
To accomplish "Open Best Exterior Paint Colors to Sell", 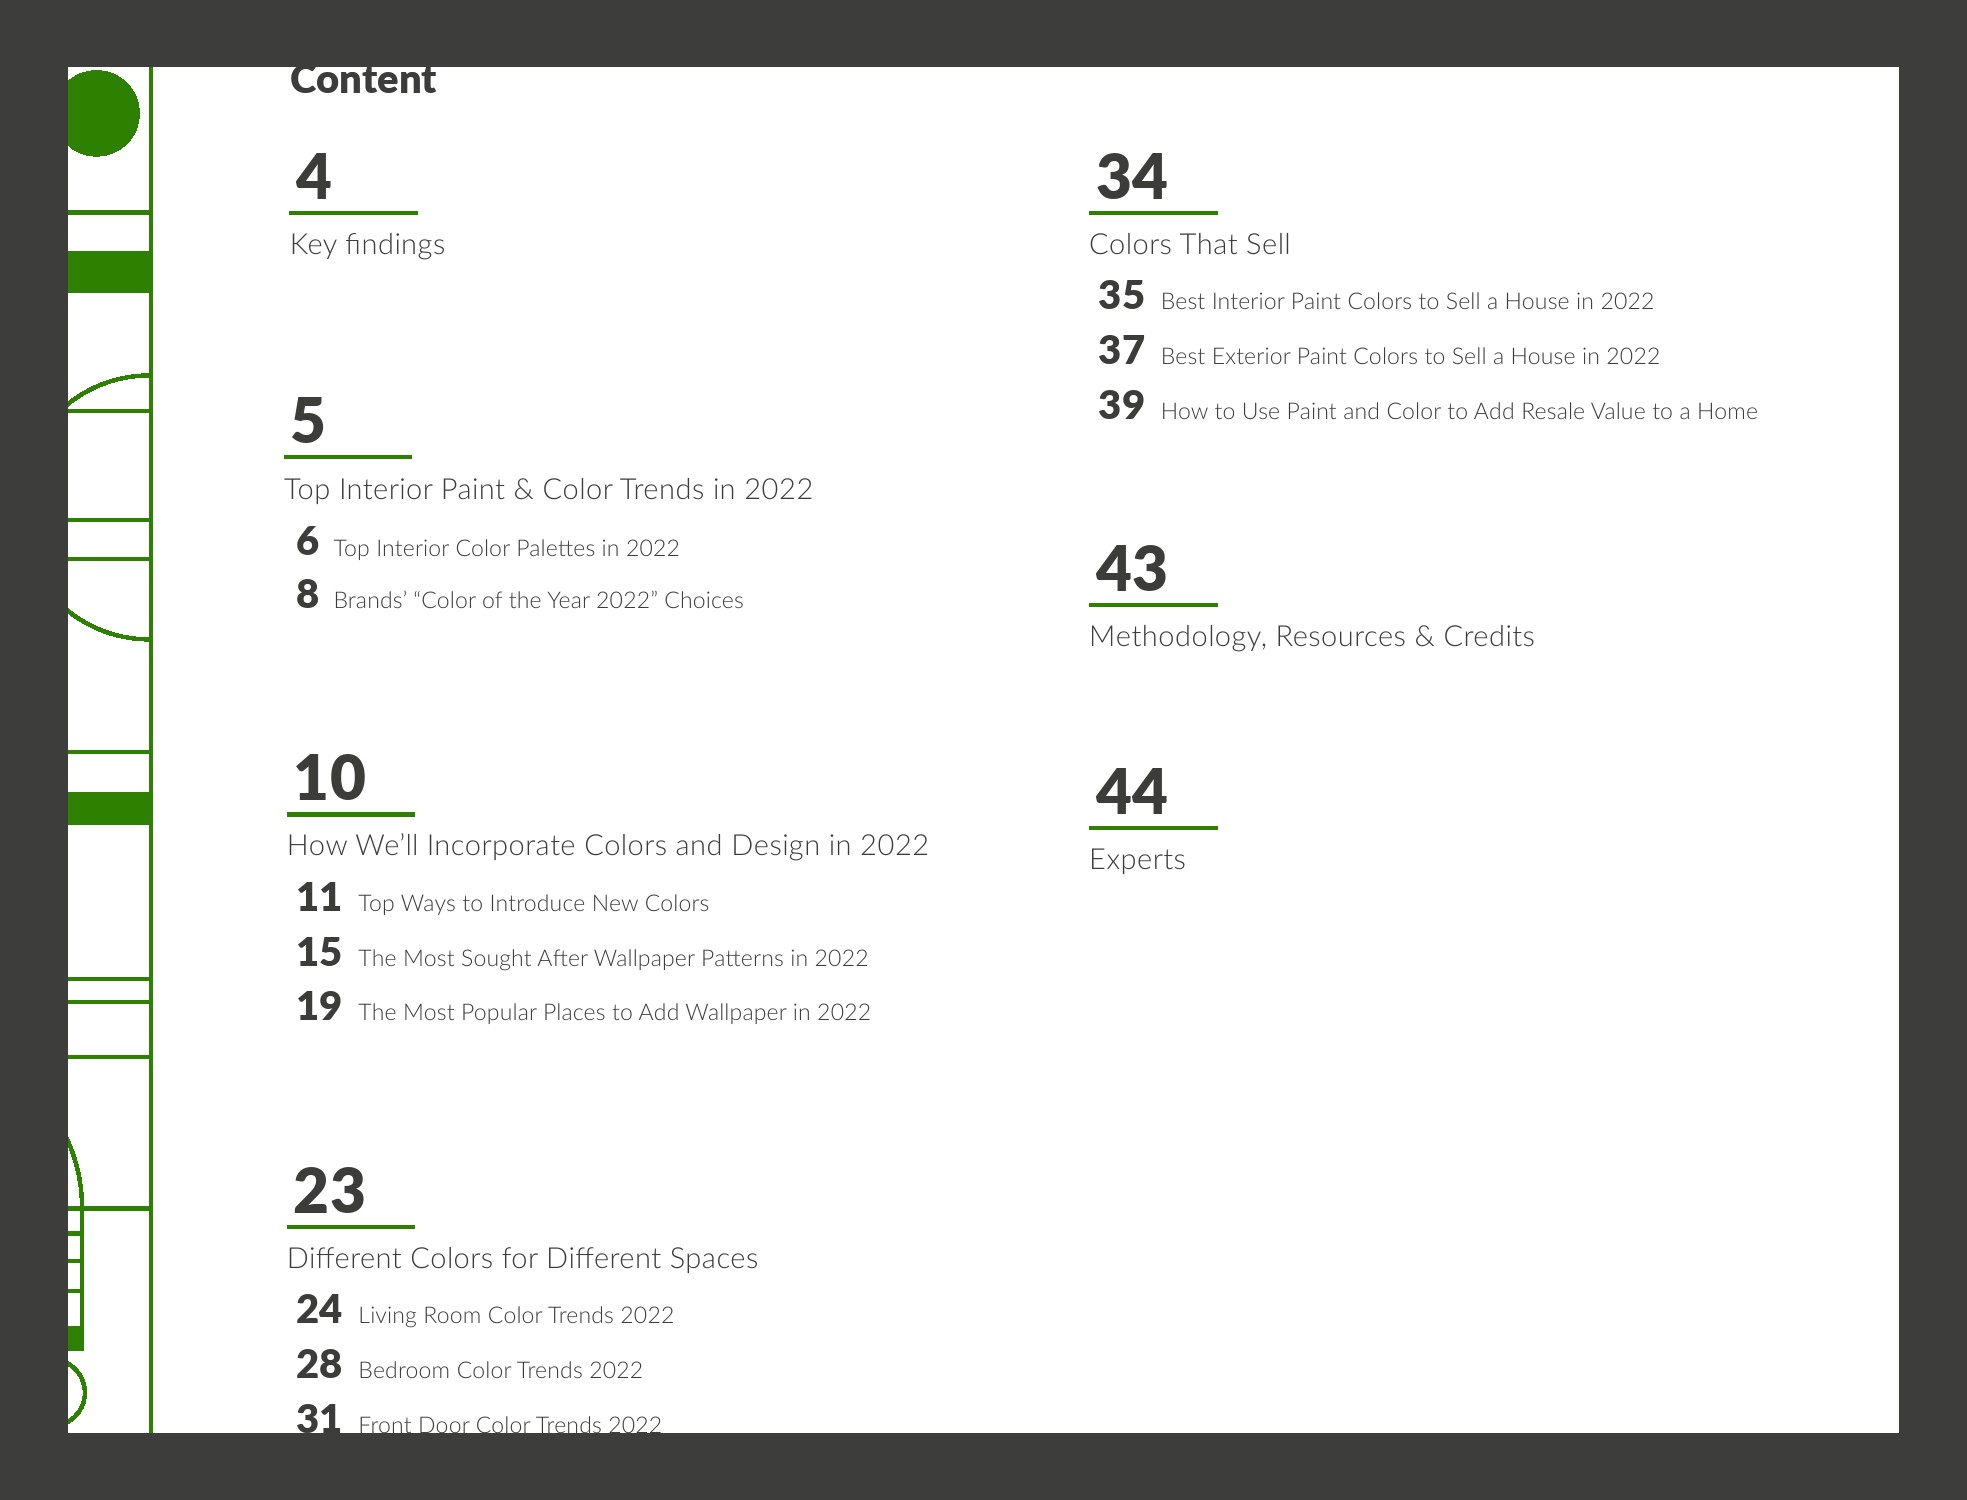I will pos(1409,356).
